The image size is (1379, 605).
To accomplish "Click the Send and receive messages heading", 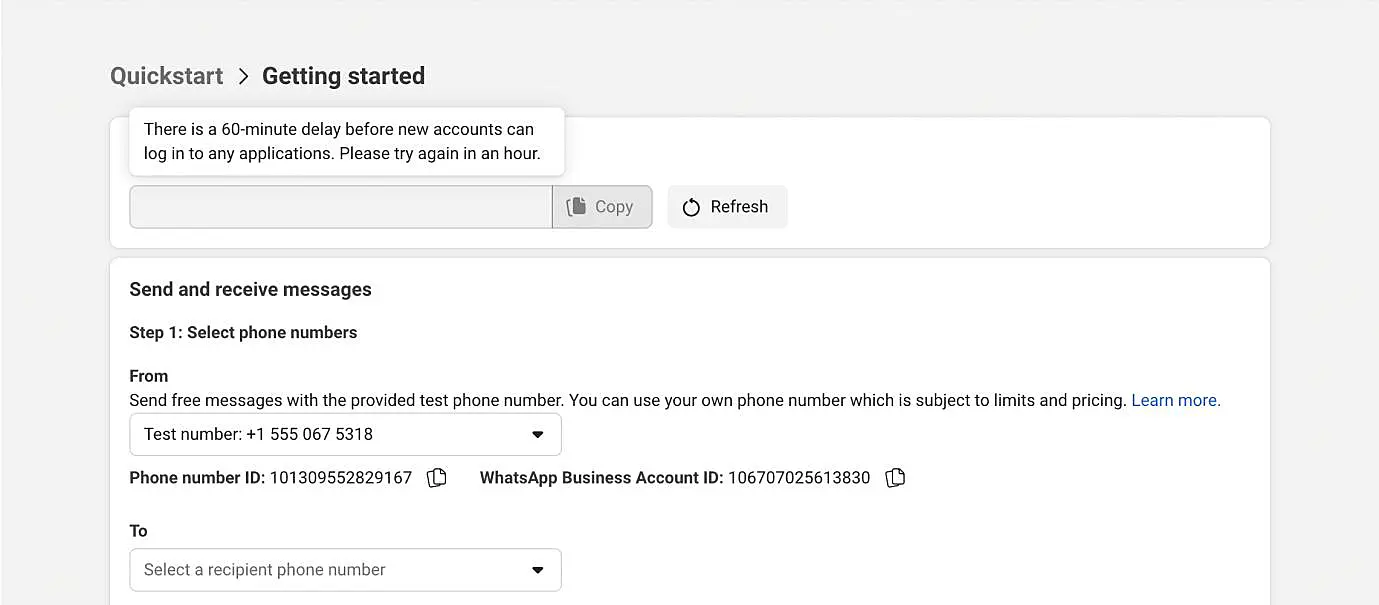I will [250, 289].
